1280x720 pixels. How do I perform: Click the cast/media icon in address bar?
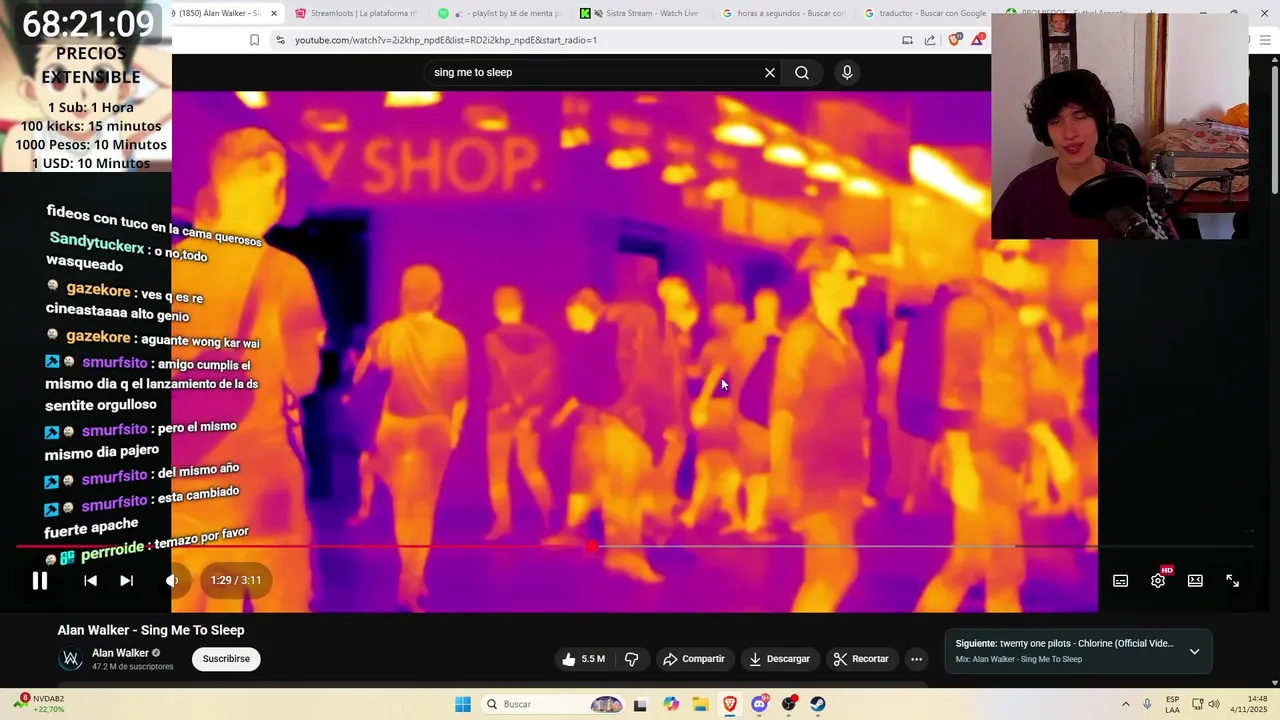[x=907, y=40]
